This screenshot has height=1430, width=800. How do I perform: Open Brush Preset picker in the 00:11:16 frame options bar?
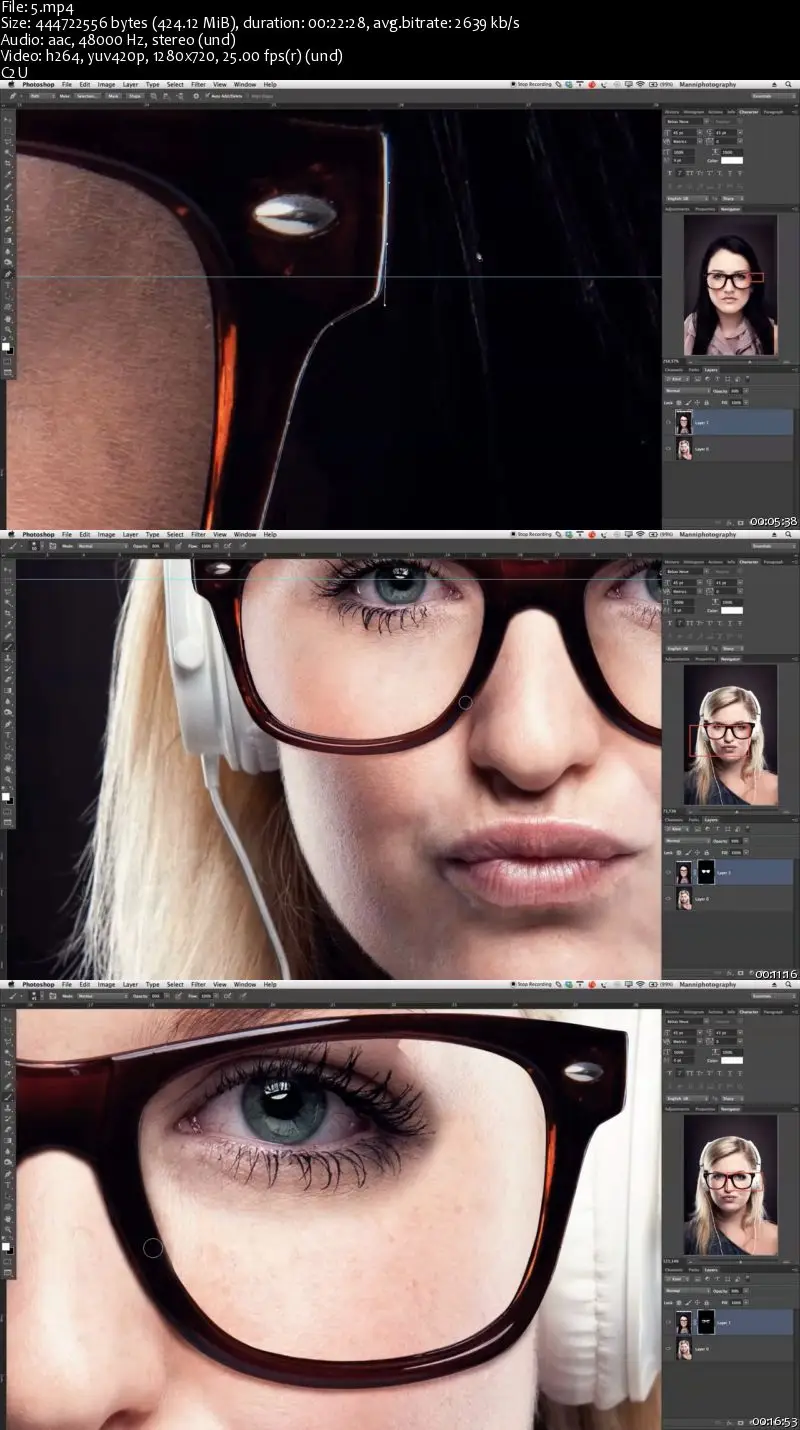point(34,545)
